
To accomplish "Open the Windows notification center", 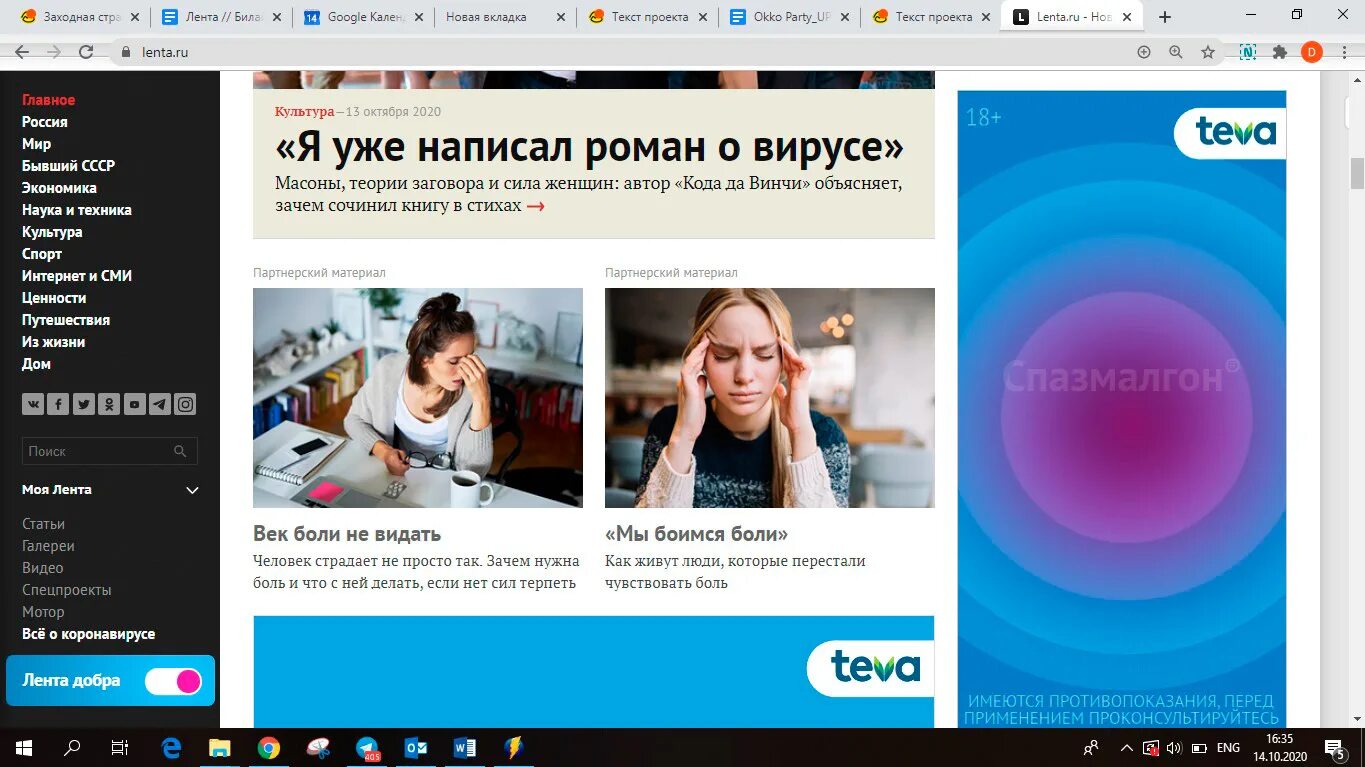I will tap(1335, 747).
